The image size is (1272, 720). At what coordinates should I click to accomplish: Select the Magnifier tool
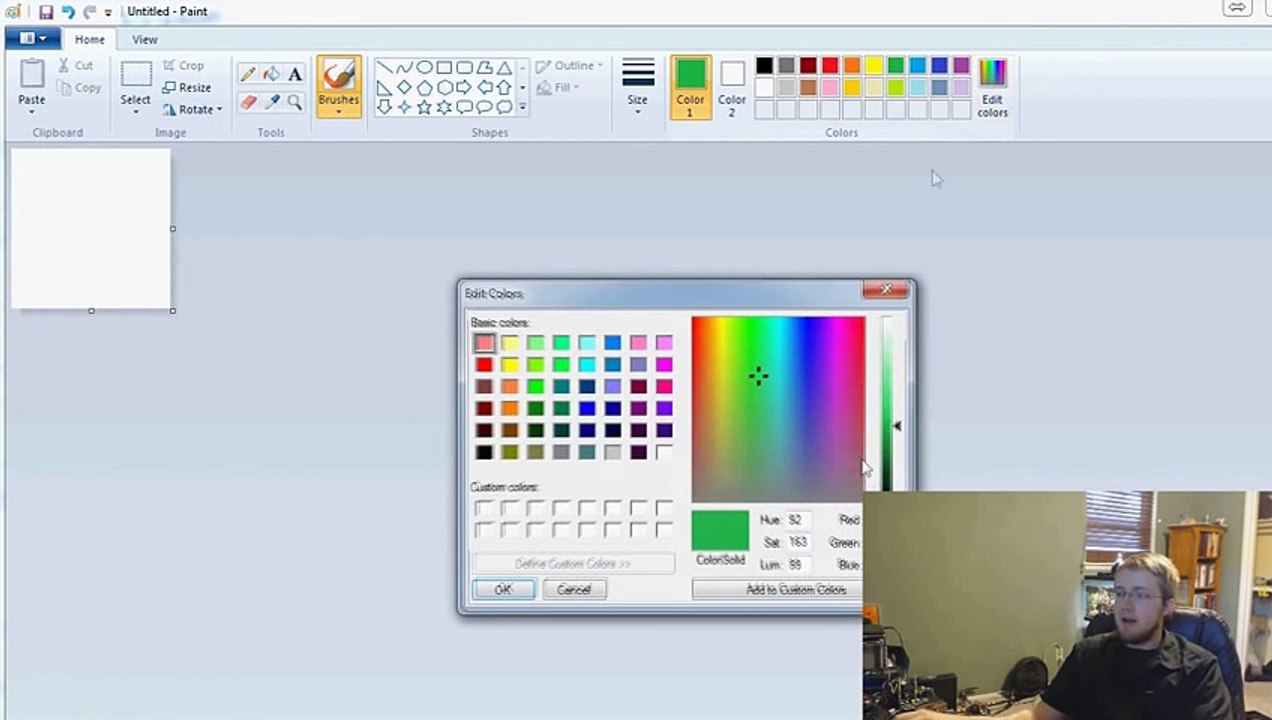click(x=295, y=102)
